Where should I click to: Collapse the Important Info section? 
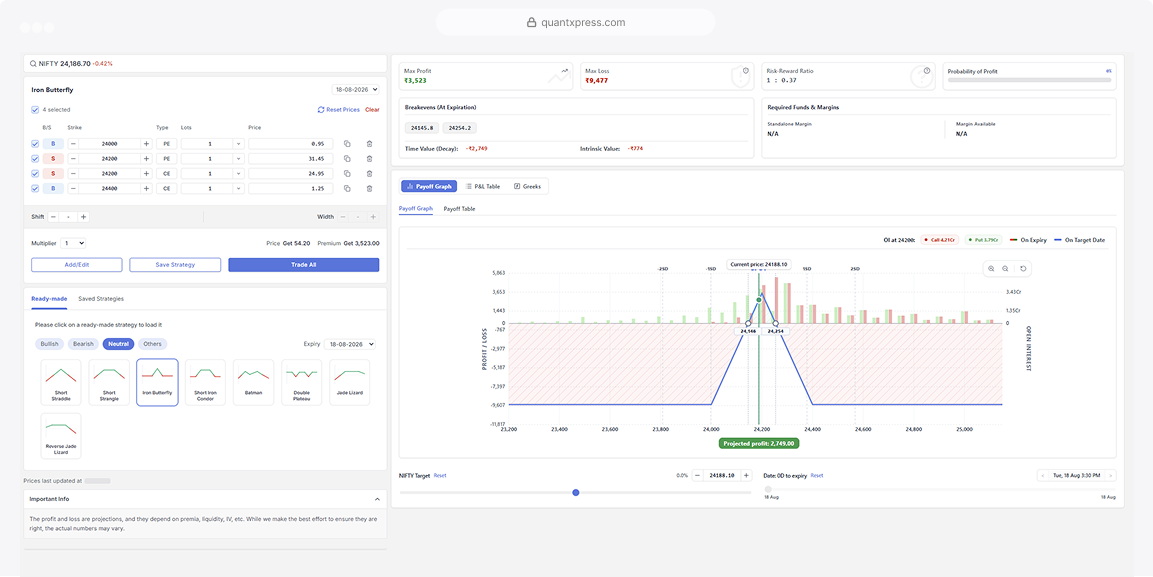pos(377,499)
